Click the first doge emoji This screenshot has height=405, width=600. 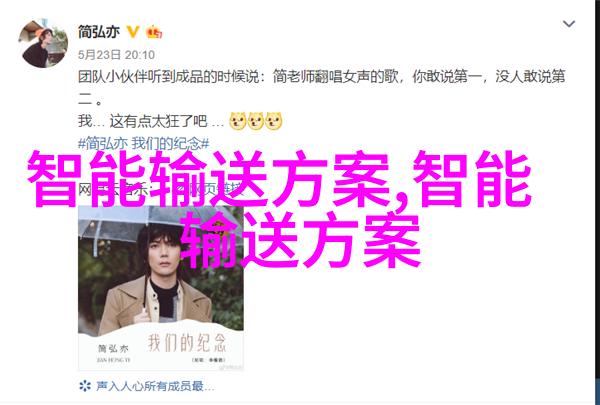[x=237, y=121]
